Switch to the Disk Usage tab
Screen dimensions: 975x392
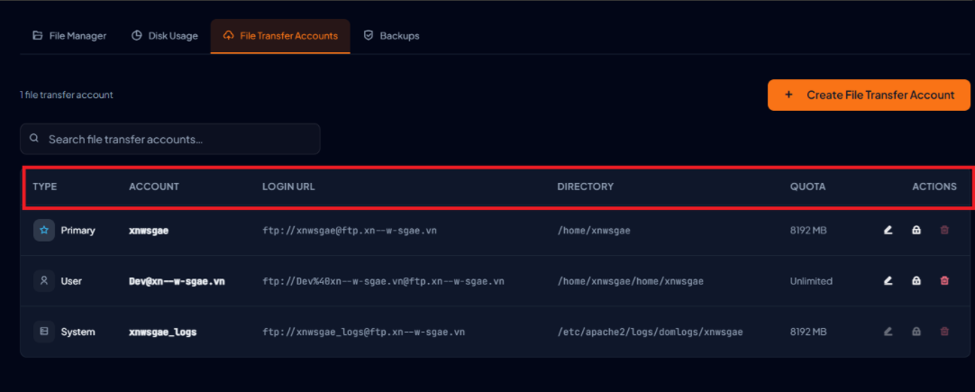click(165, 36)
